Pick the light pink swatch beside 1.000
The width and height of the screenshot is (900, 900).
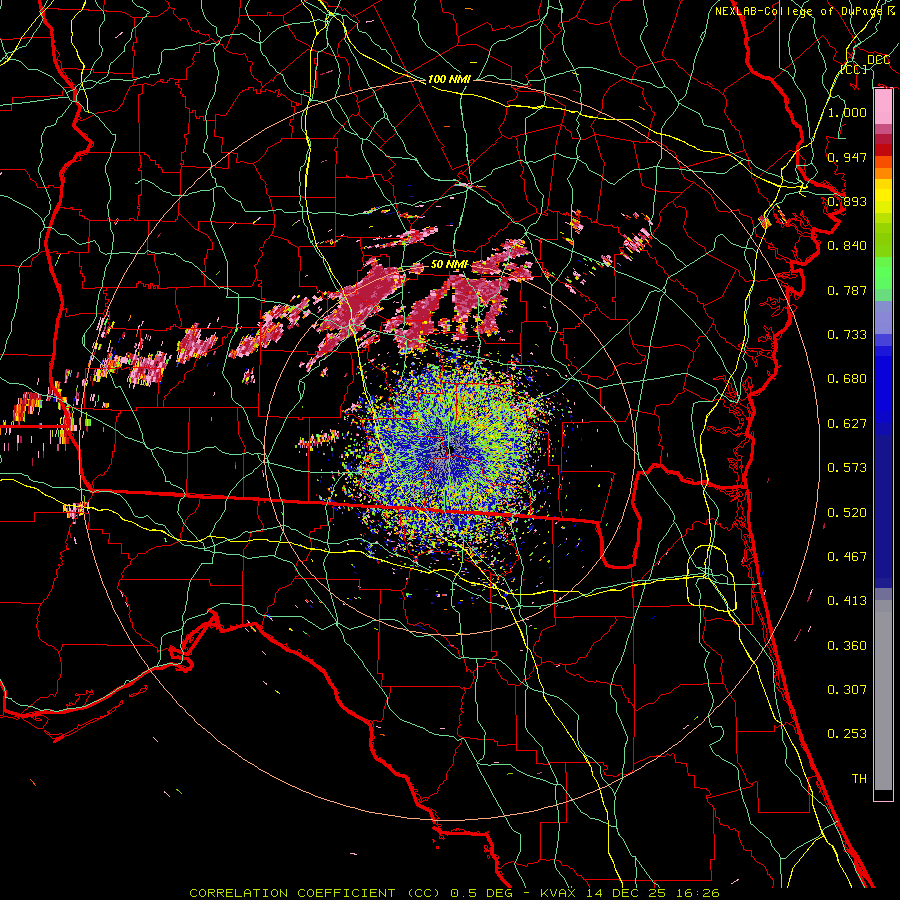coord(883,107)
